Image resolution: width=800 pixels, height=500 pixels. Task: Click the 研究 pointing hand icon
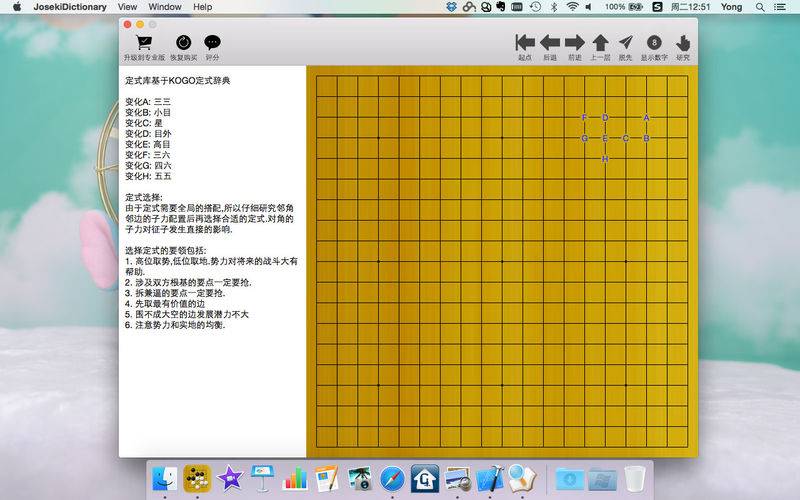click(683, 43)
